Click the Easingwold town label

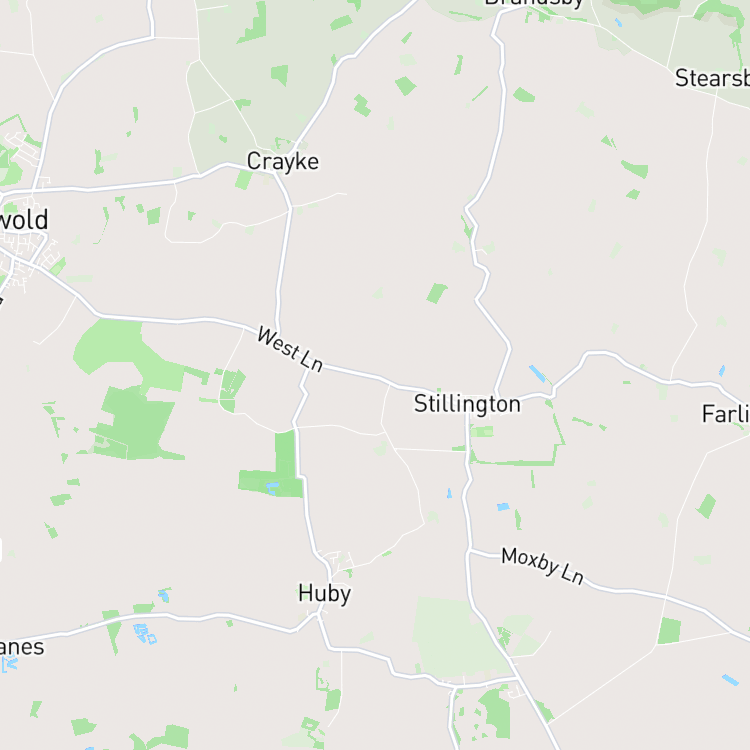point(24,220)
